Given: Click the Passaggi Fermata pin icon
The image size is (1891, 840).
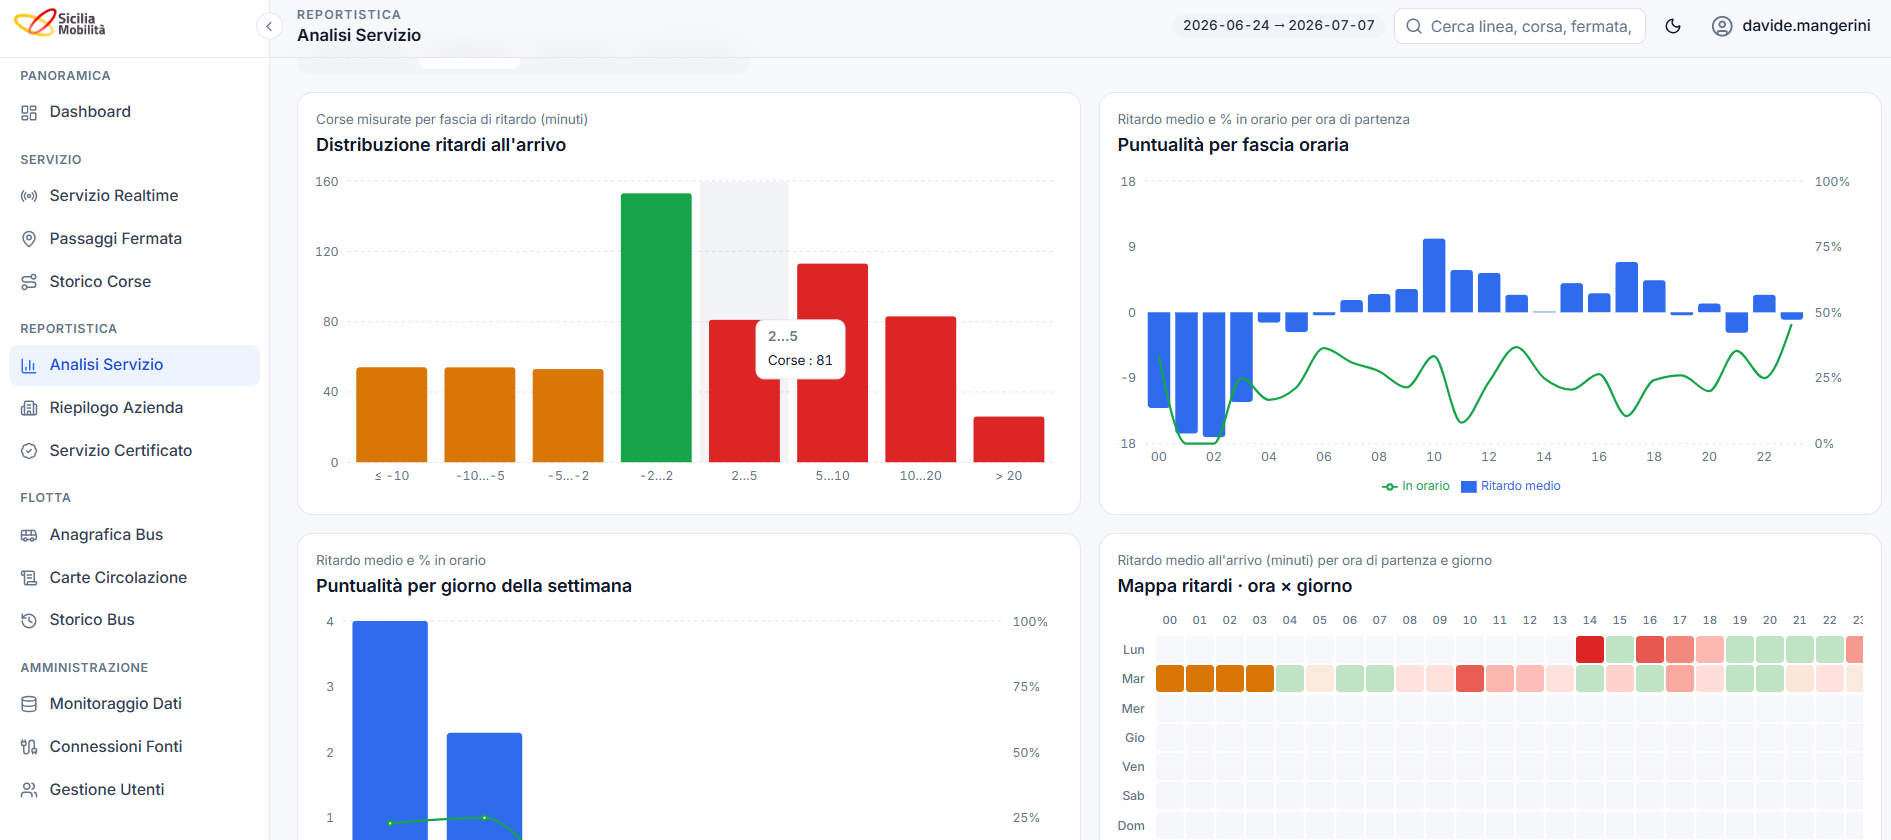Looking at the screenshot, I should (x=29, y=239).
